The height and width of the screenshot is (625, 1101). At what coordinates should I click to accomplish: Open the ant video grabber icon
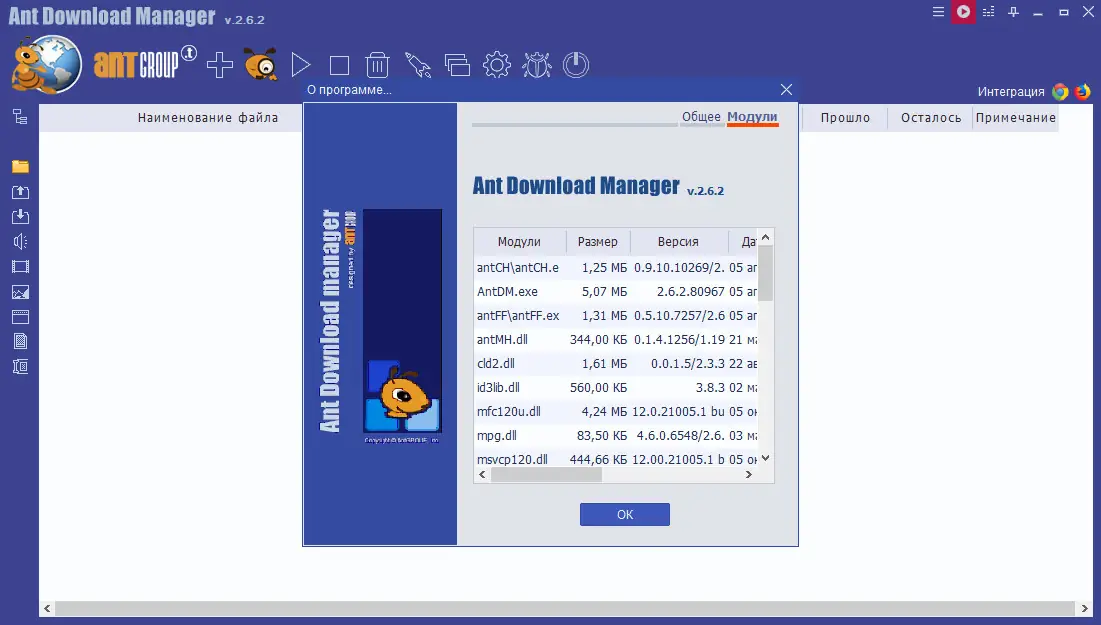pyautogui.click(x=261, y=64)
